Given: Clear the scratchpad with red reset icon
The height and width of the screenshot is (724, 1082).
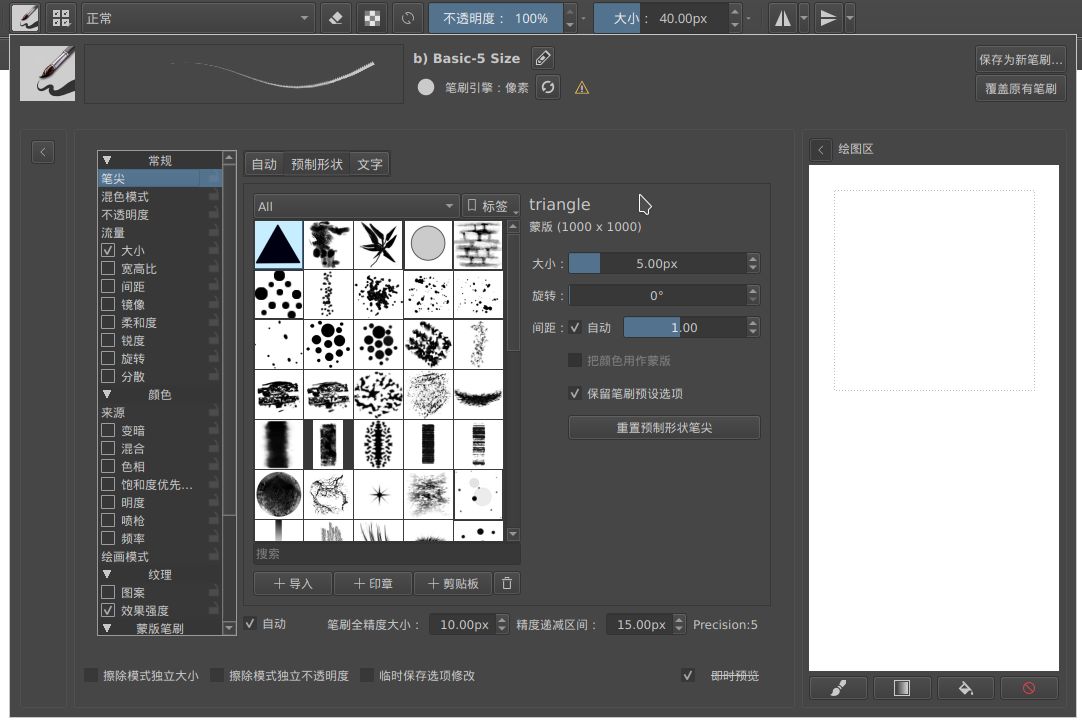Looking at the screenshot, I should pos(1028,688).
